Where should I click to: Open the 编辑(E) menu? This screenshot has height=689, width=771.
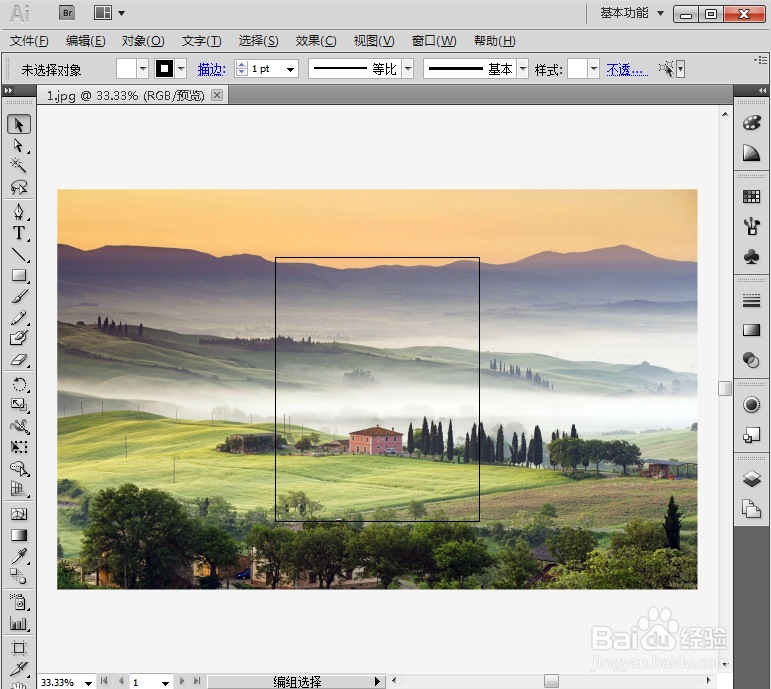point(86,41)
